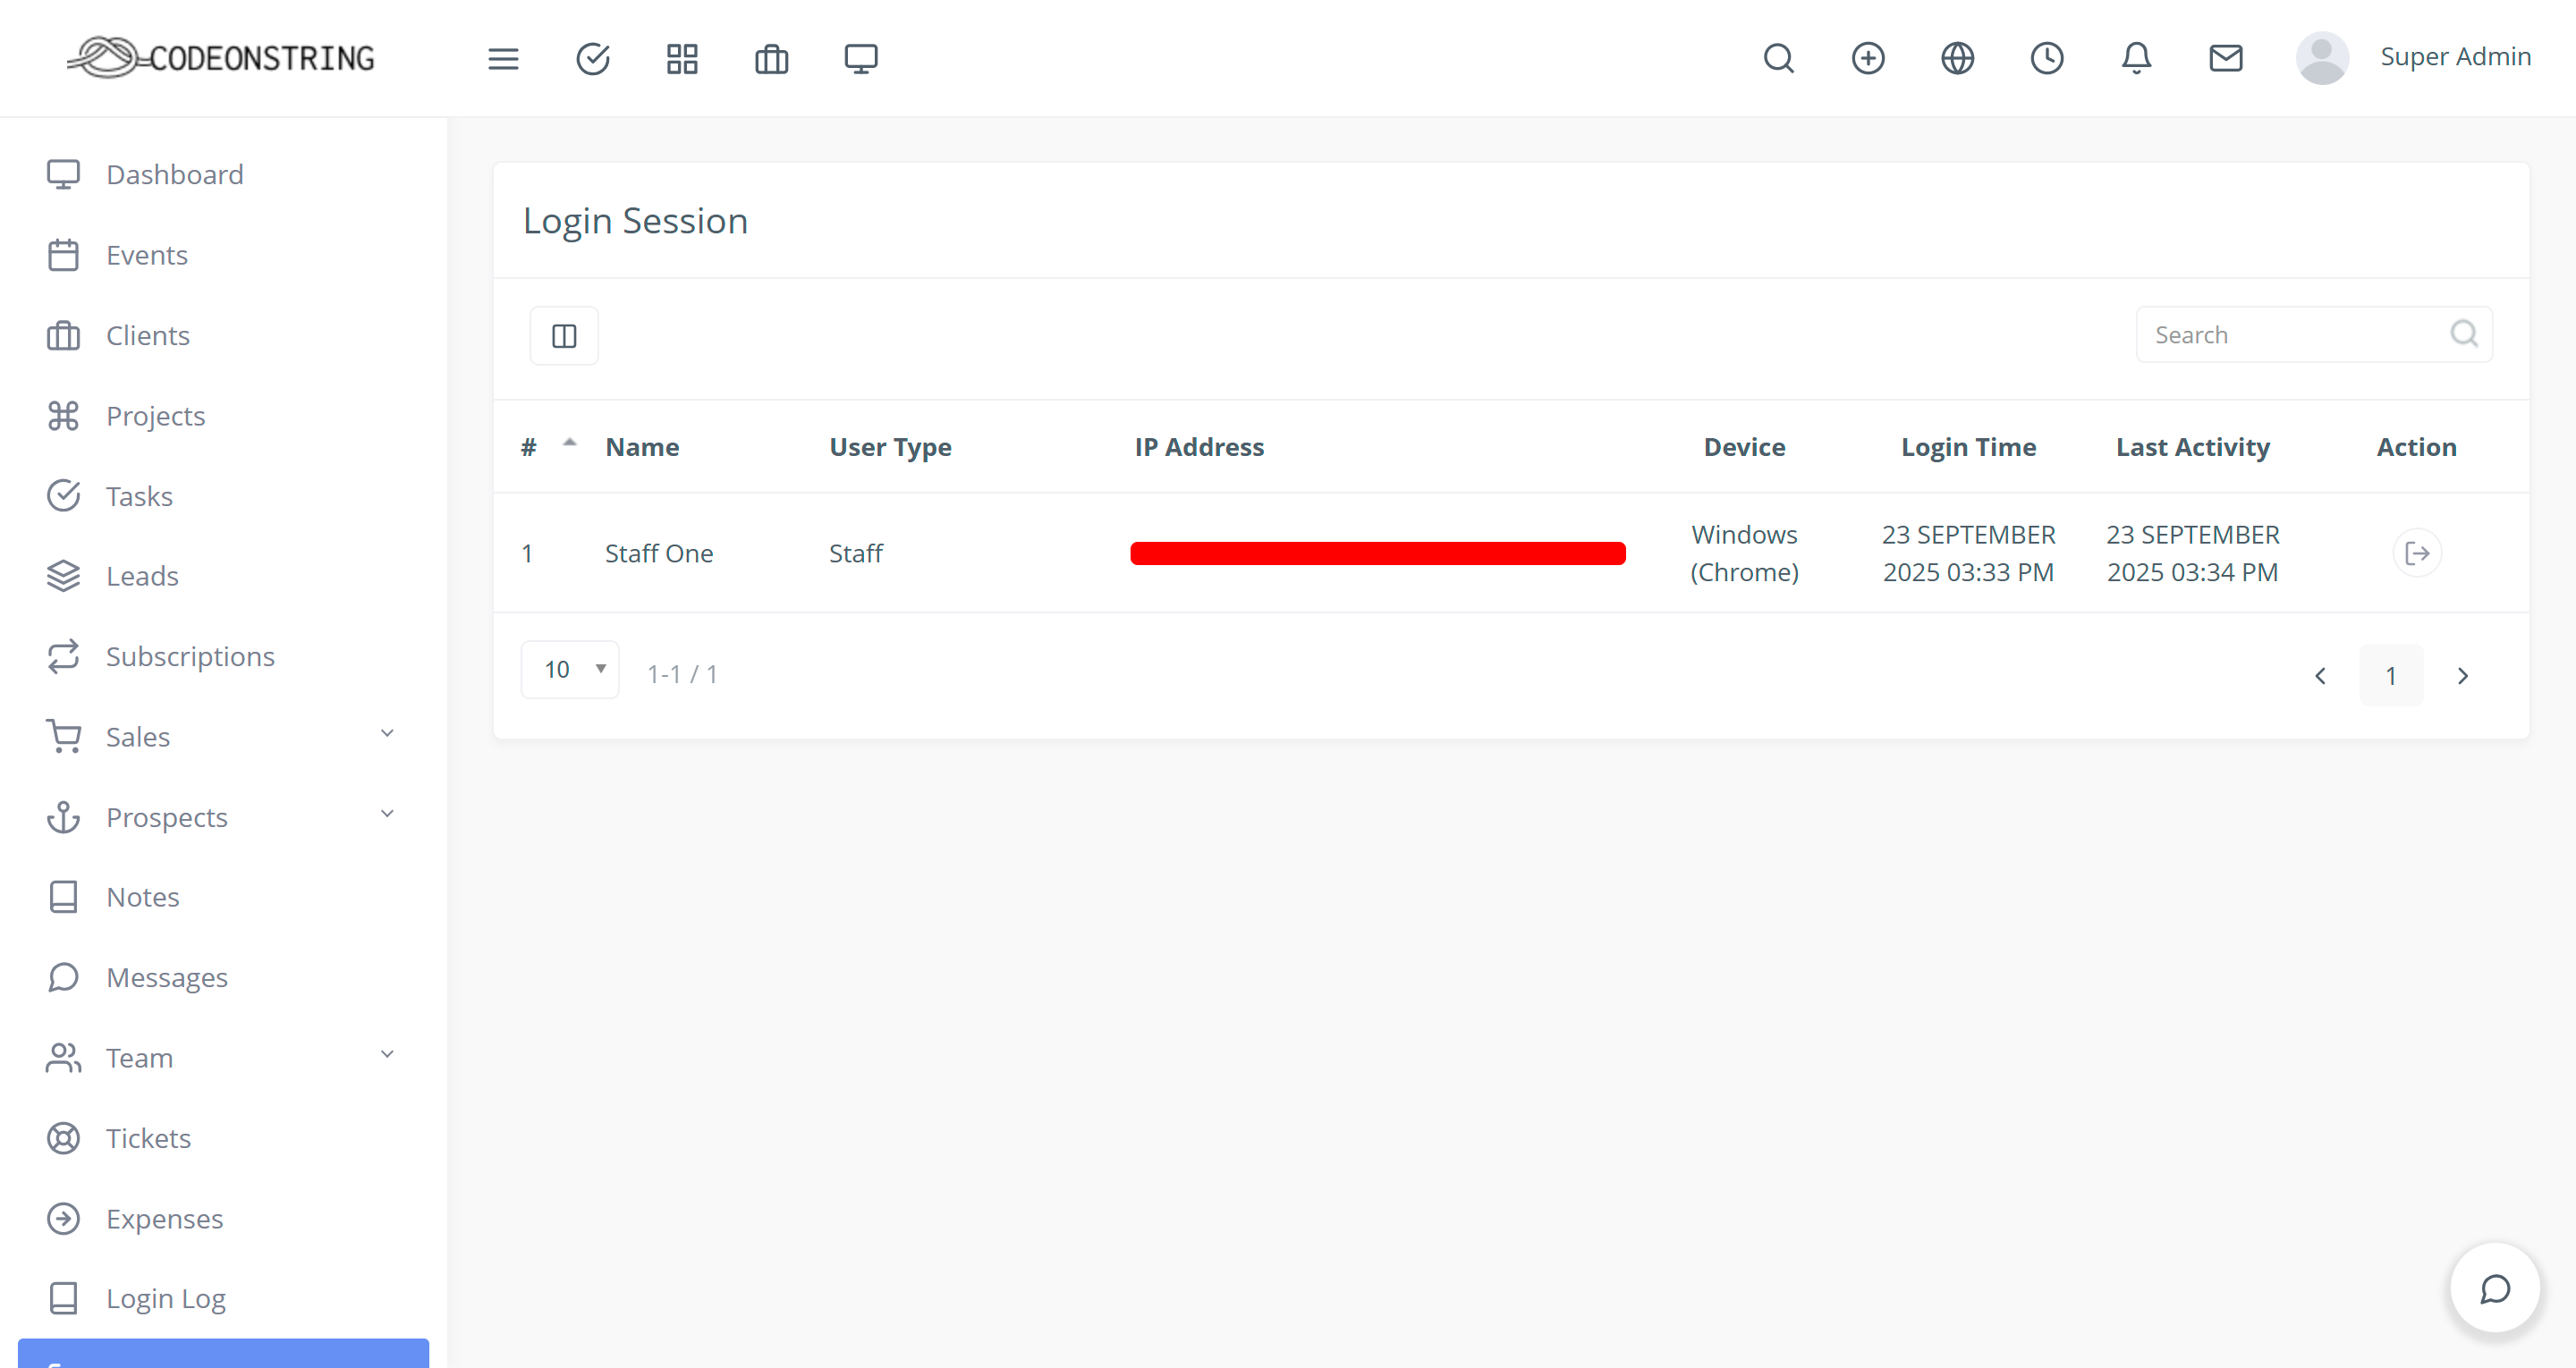This screenshot has width=2576, height=1368.
Task: Go to Tickets in the sidebar
Action: 148,1138
